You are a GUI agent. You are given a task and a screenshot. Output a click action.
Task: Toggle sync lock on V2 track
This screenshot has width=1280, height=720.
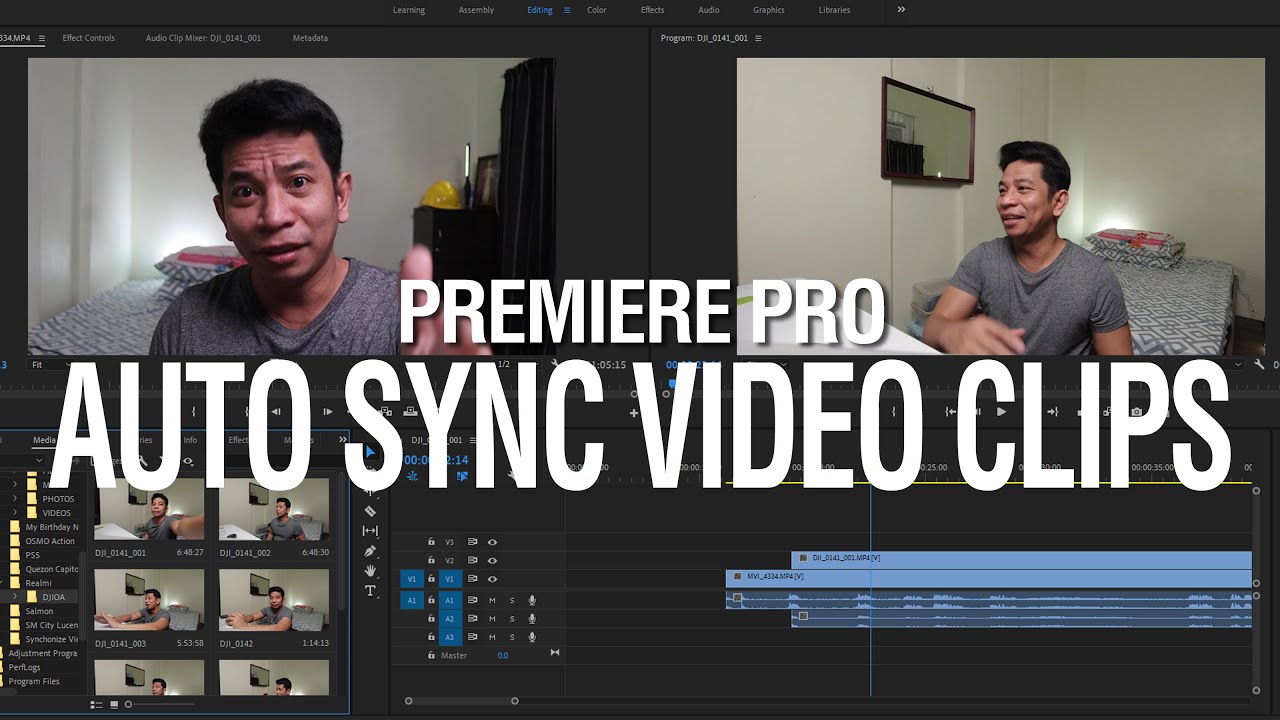pos(473,560)
